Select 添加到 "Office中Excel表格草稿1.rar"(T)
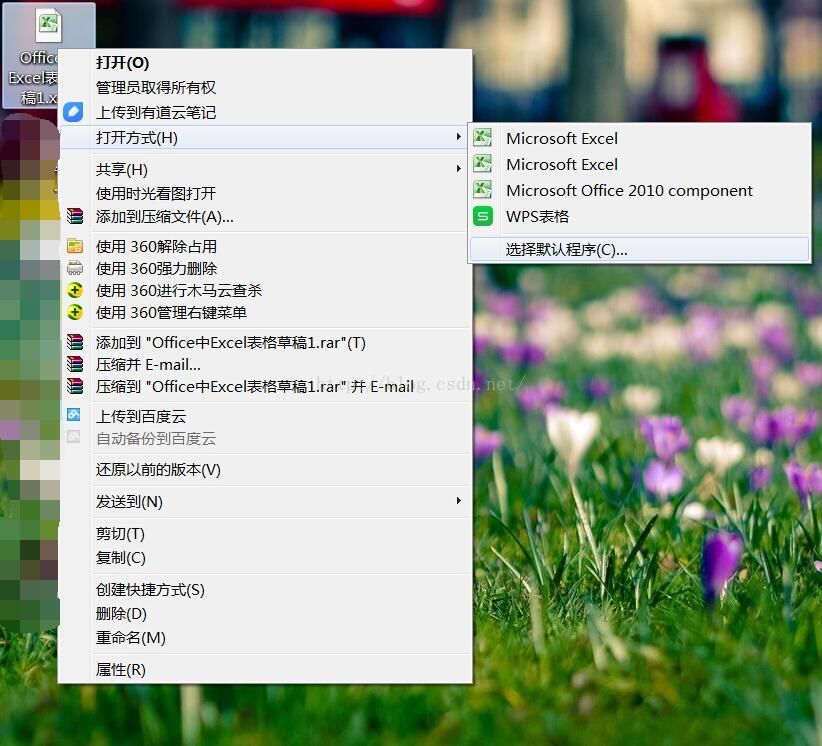Screen dimensions: 822x746 coord(266,342)
